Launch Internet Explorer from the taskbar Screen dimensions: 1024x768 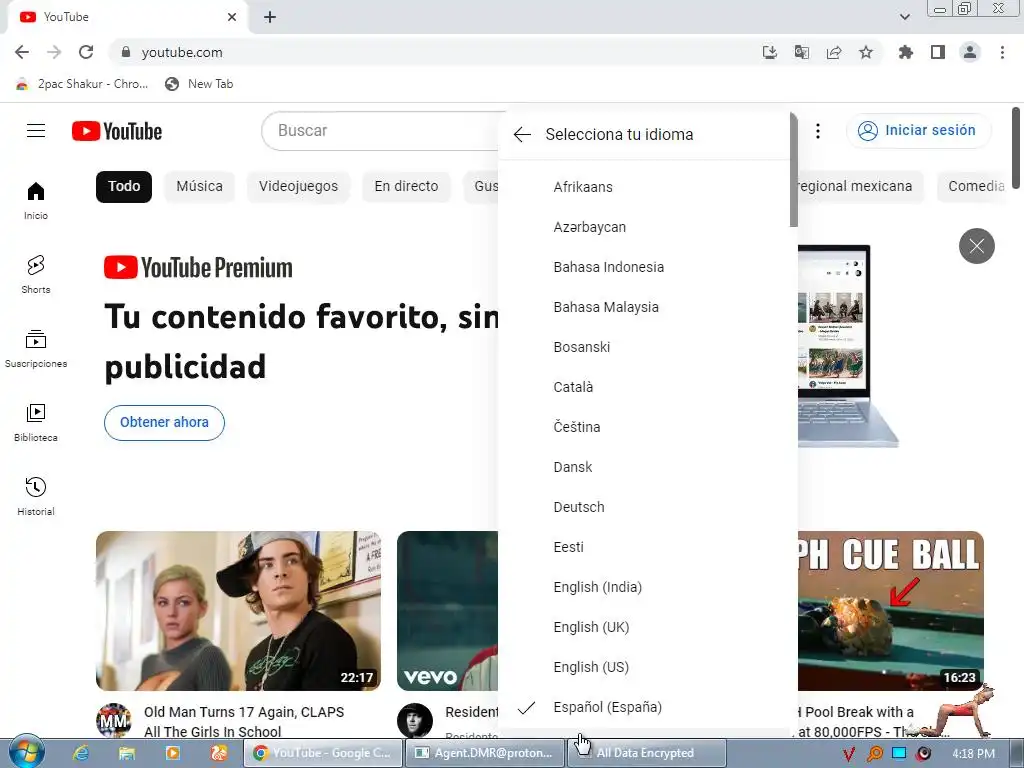[x=81, y=753]
